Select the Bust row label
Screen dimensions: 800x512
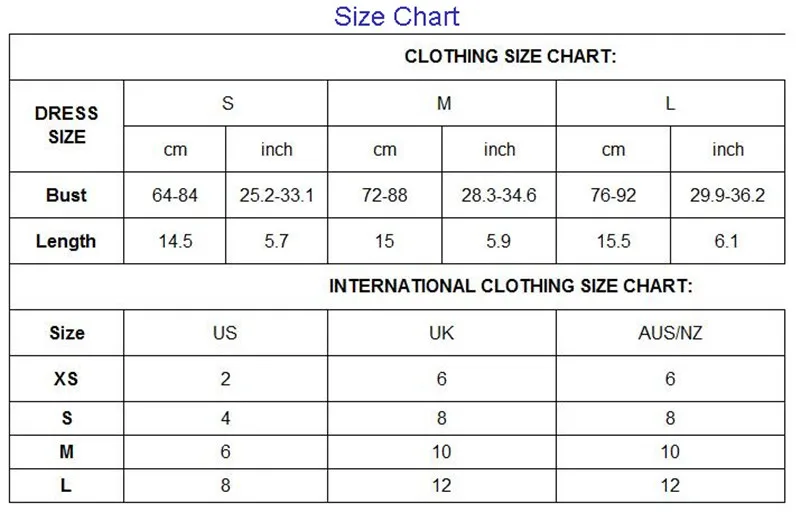(x=67, y=195)
